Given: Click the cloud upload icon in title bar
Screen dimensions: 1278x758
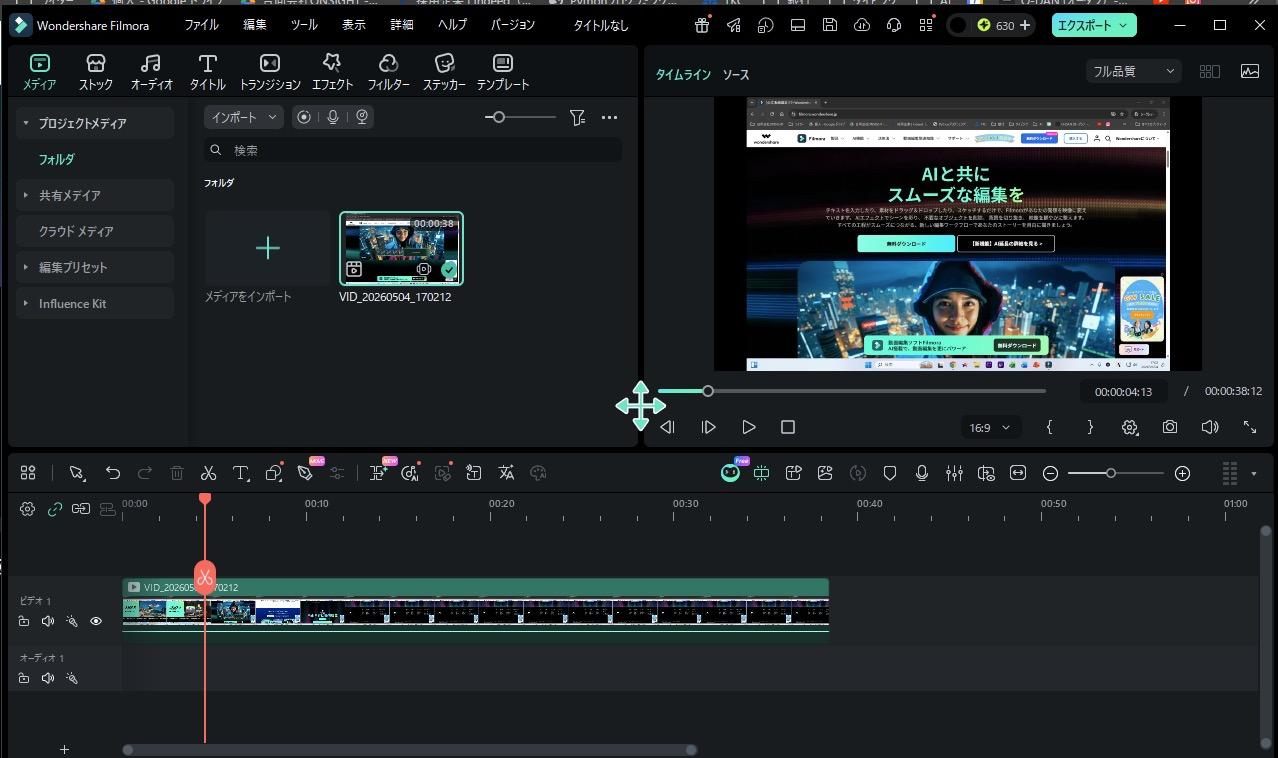Looking at the screenshot, I should [x=862, y=25].
